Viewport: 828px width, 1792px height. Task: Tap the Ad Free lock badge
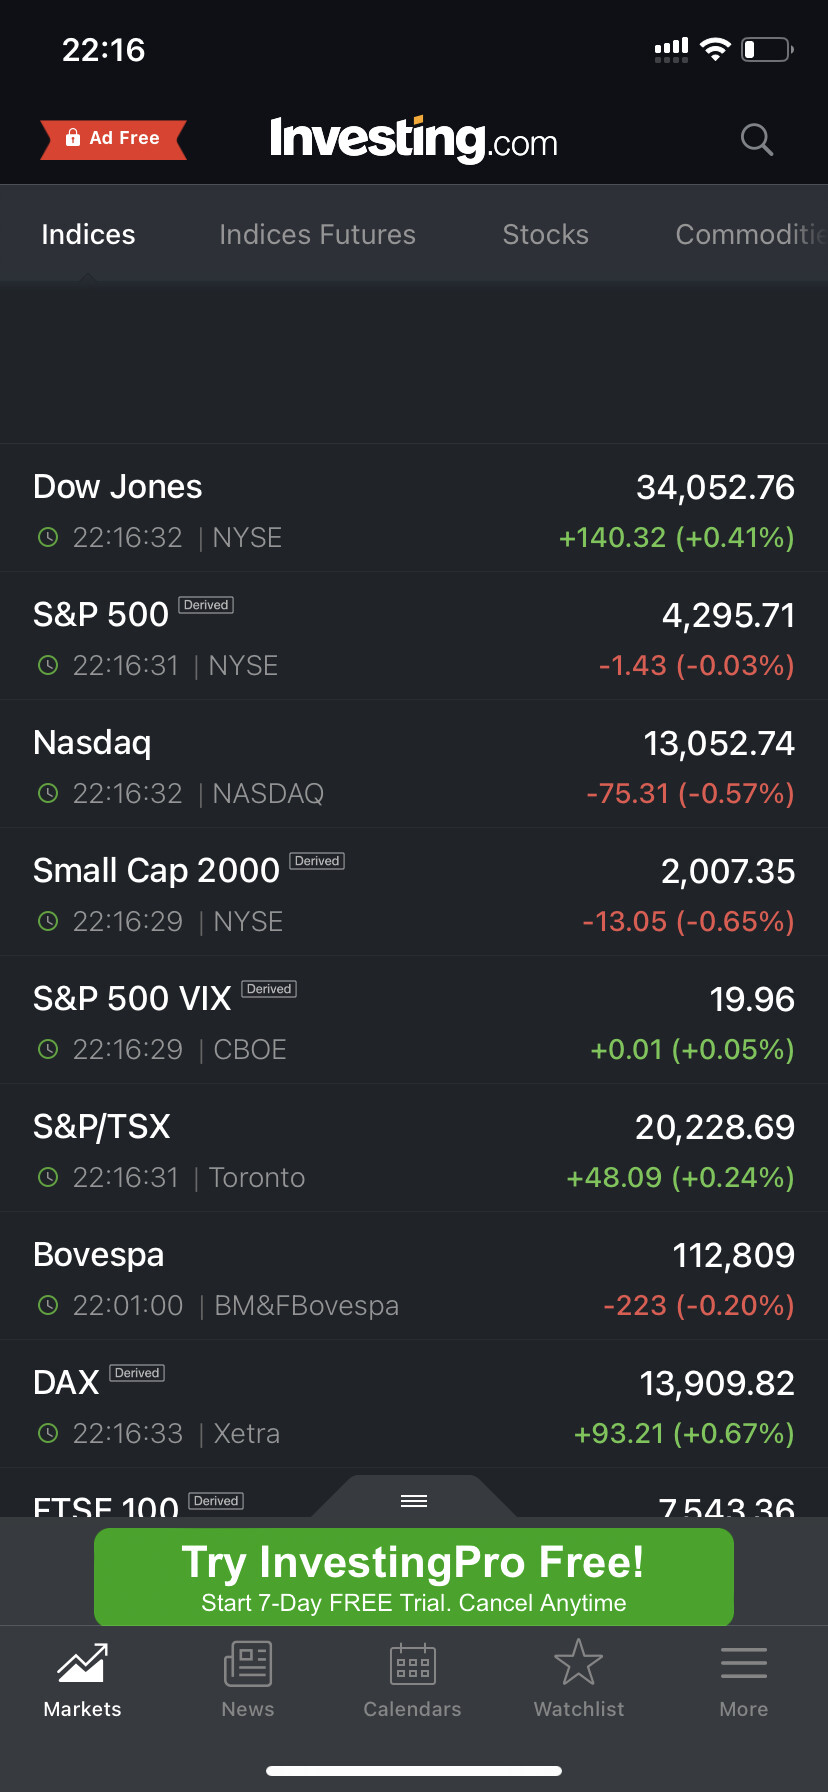coord(113,139)
